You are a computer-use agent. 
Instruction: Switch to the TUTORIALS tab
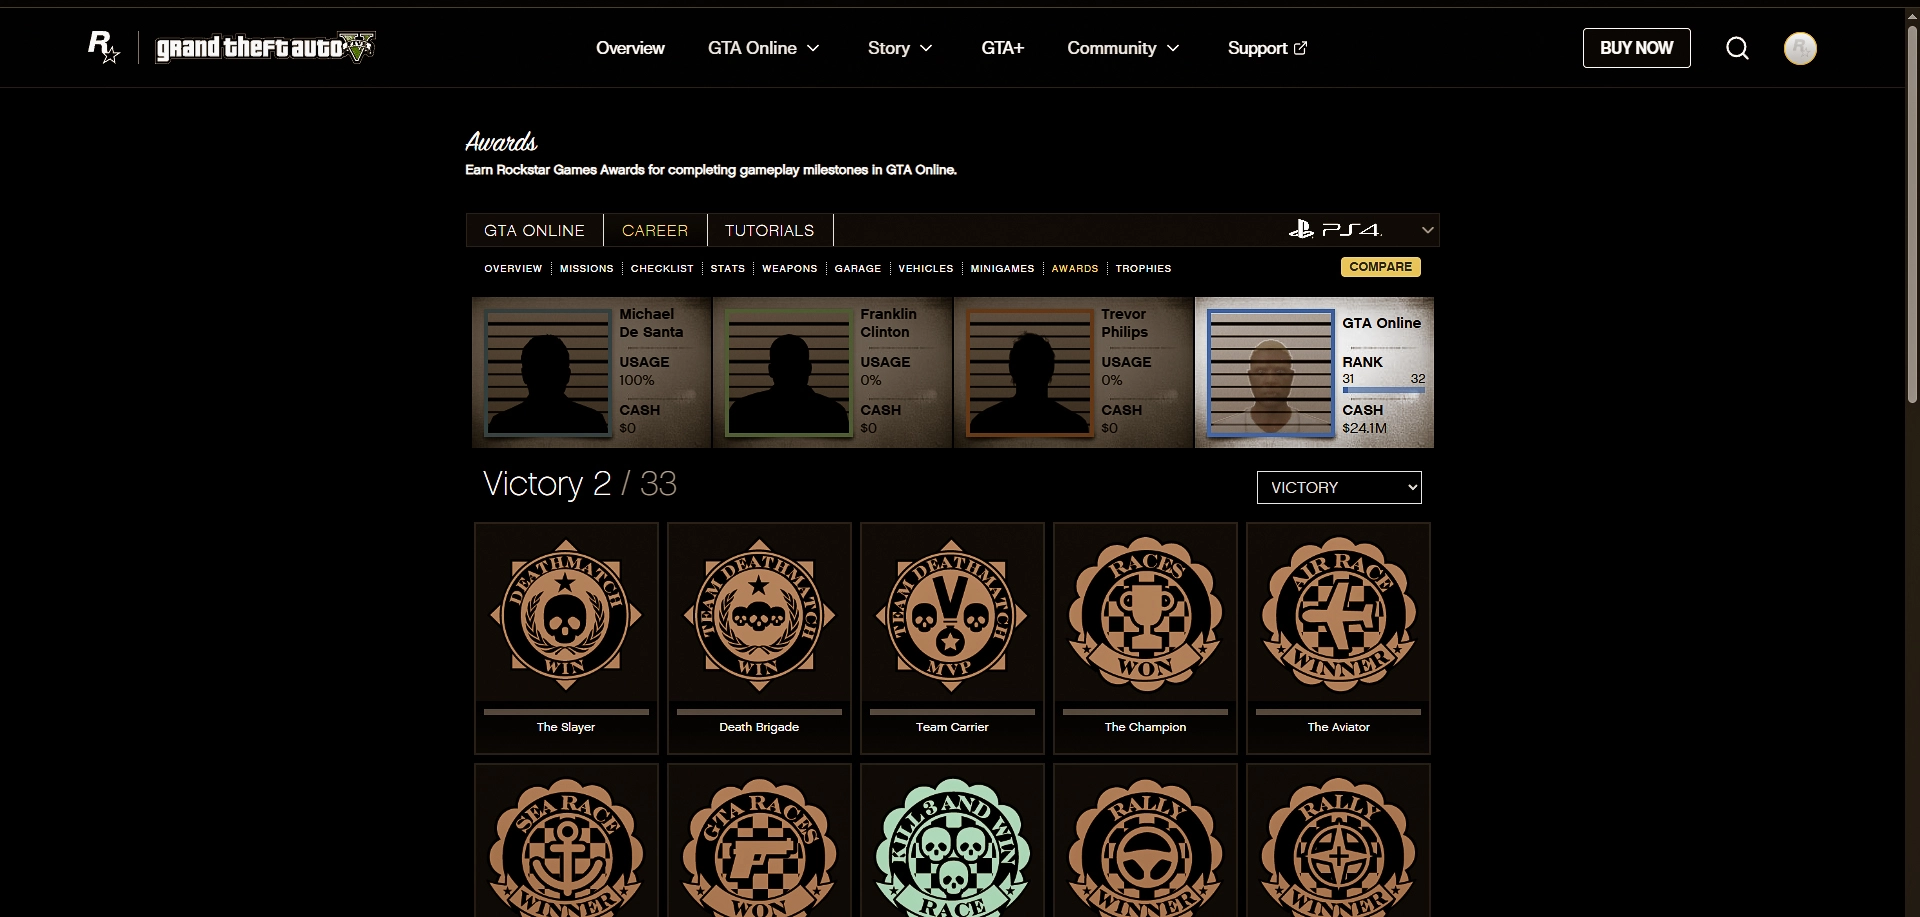tap(769, 230)
